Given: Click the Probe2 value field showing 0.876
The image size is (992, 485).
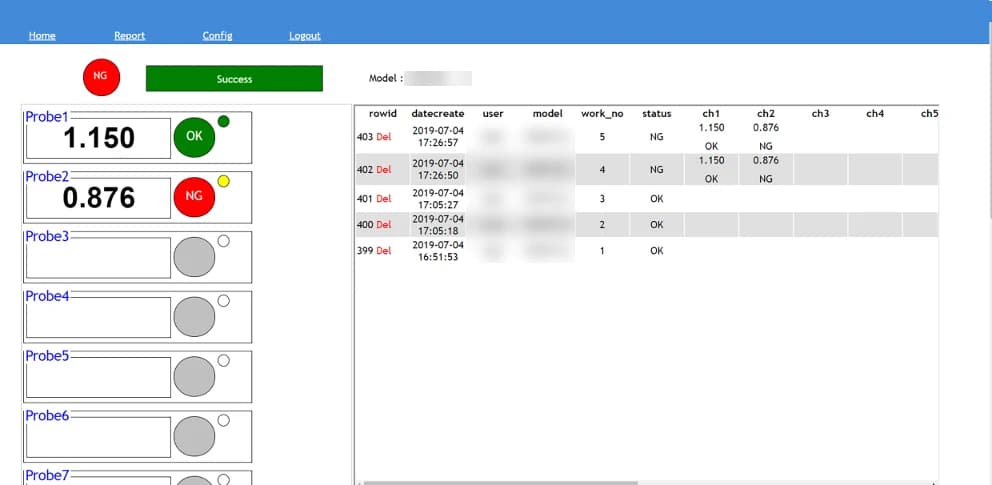Looking at the screenshot, I should click(98, 198).
